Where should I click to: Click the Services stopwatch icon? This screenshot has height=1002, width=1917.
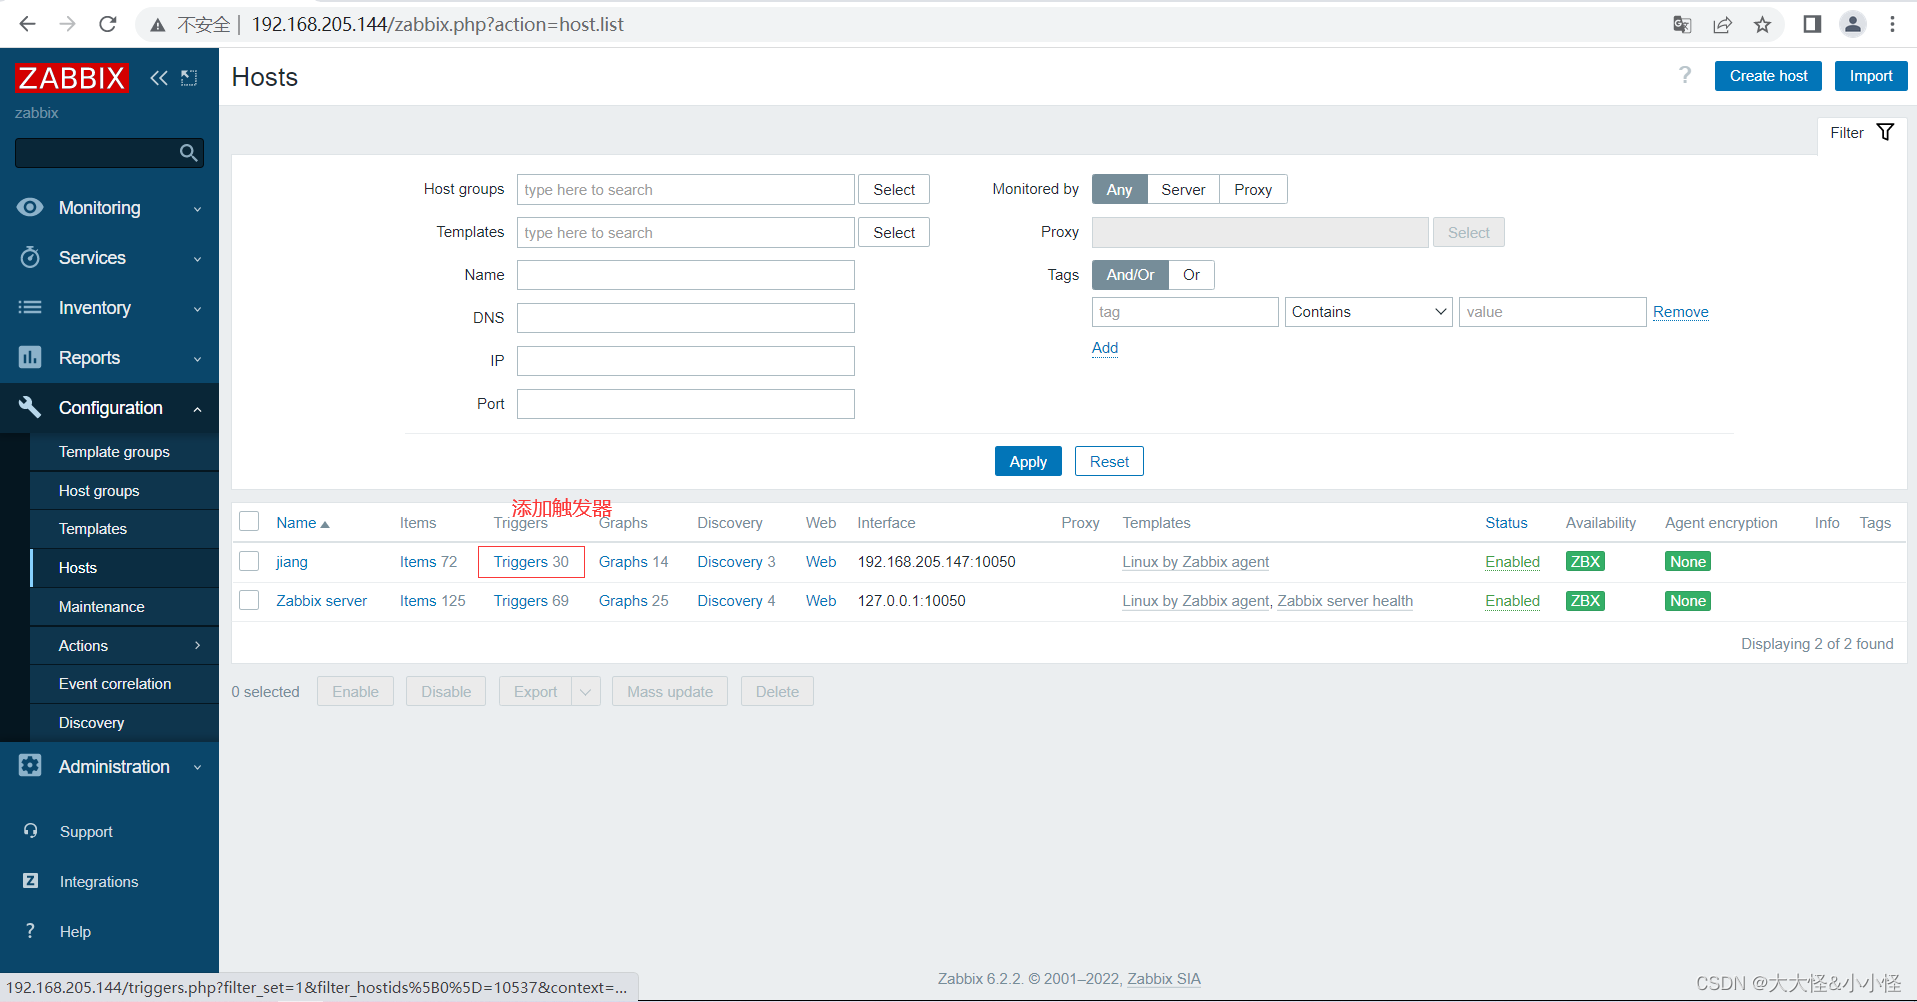coord(30,257)
